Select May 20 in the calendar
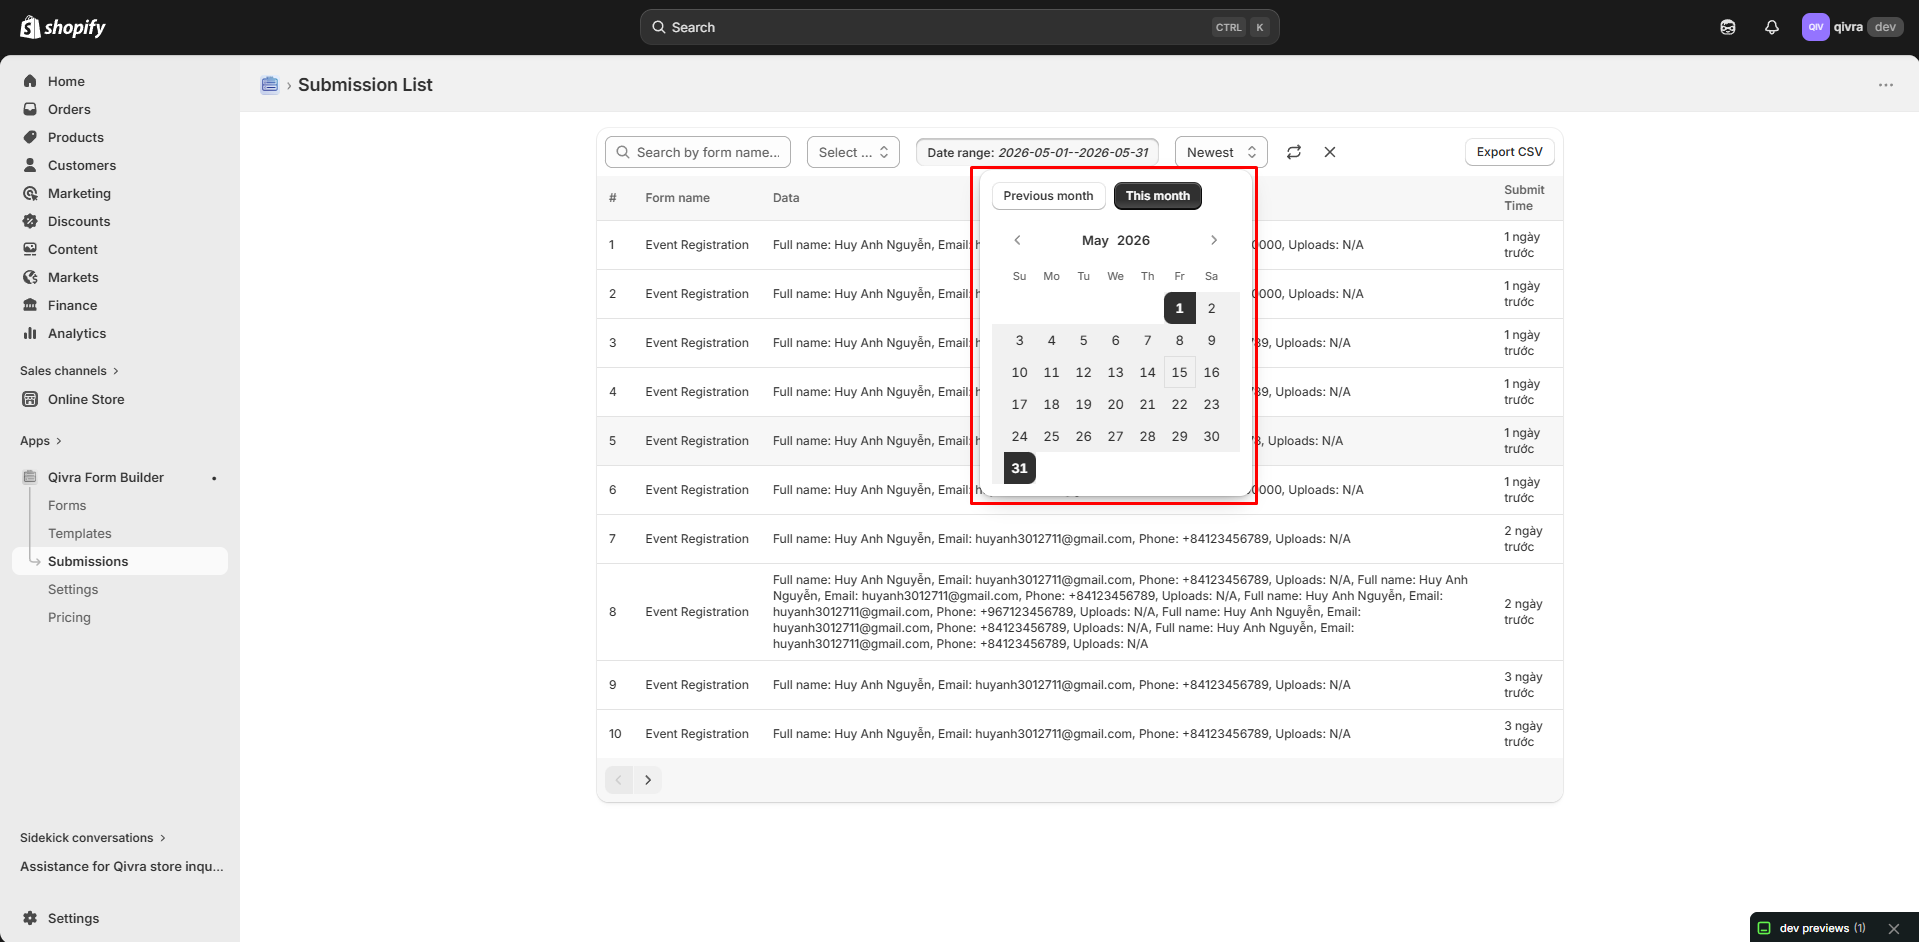 (x=1115, y=404)
